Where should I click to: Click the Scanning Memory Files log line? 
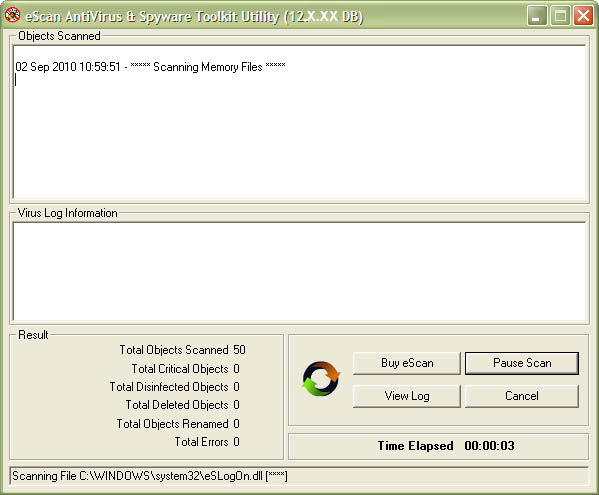151,67
